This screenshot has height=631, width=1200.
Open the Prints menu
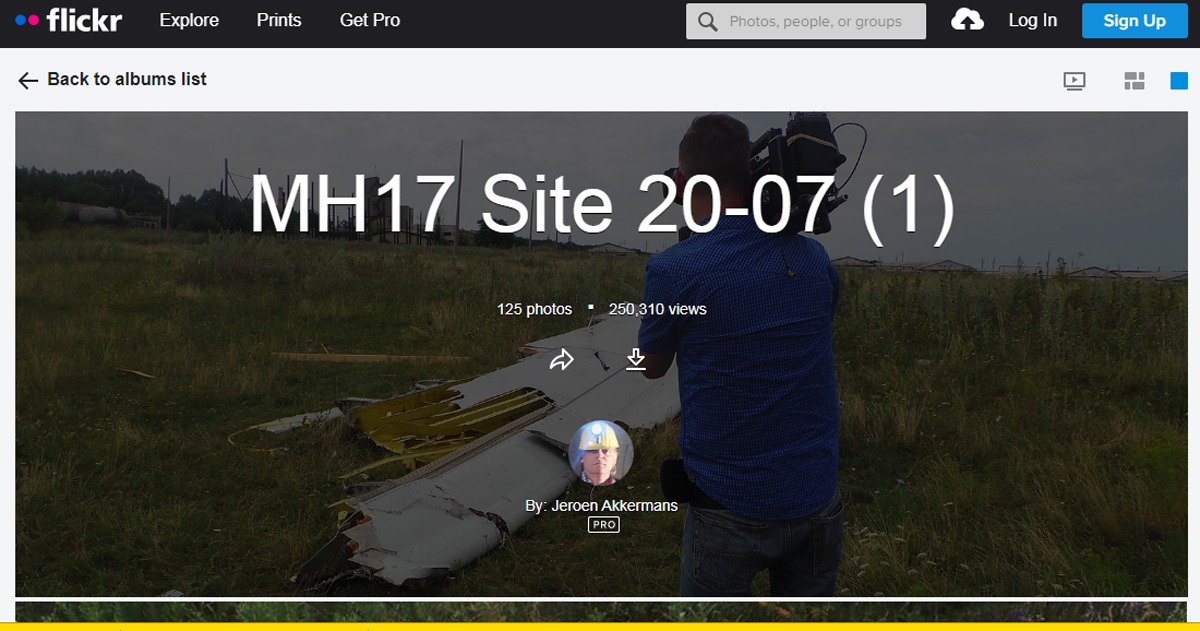pyautogui.click(x=279, y=20)
